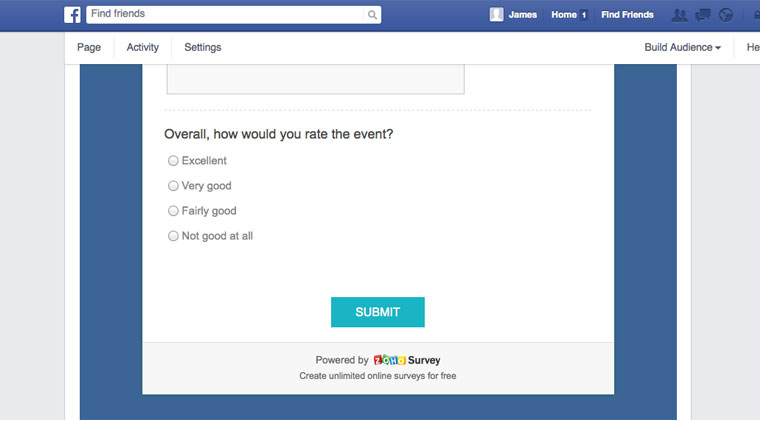Screen dimensions: 760x421
Task: Open Find Friends link in top bar
Action: (627, 15)
